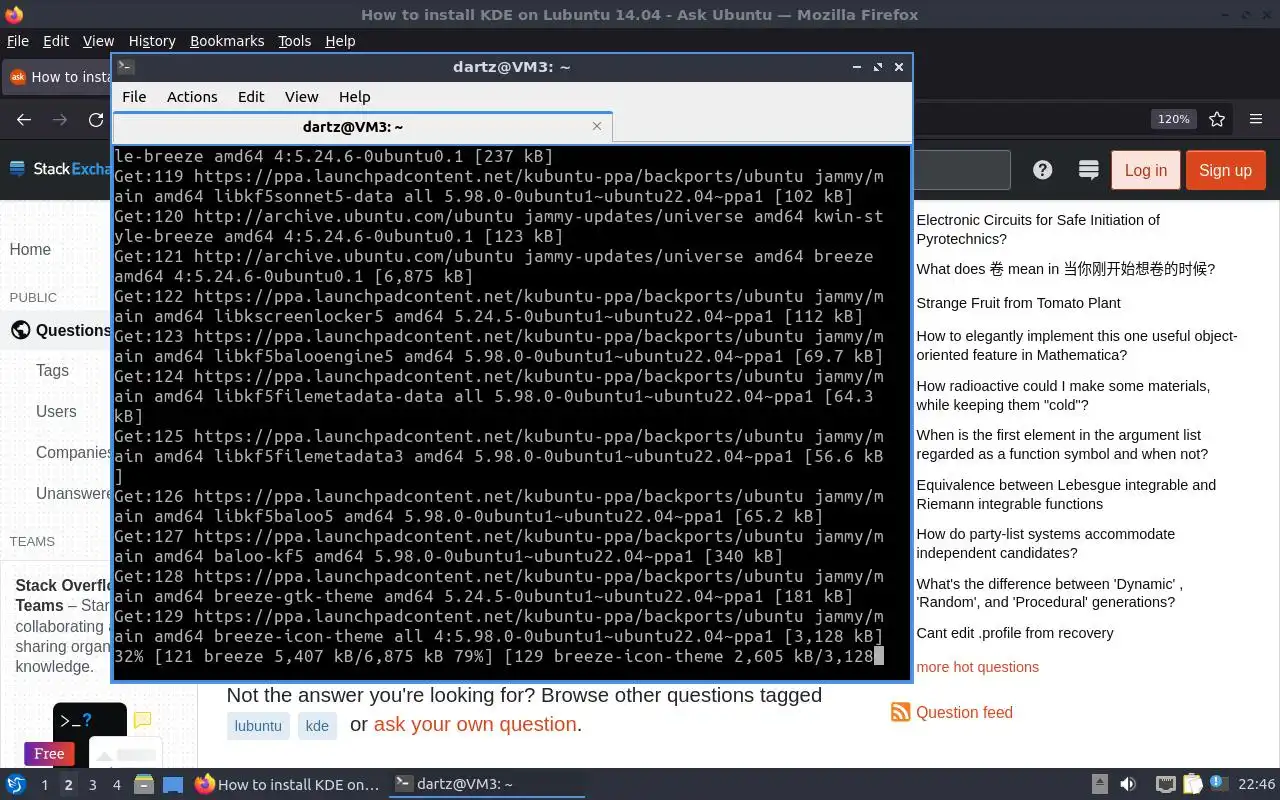Click the Stack Exchange logo
Viewport: 1280px width, 800px height.
point(60,169)
